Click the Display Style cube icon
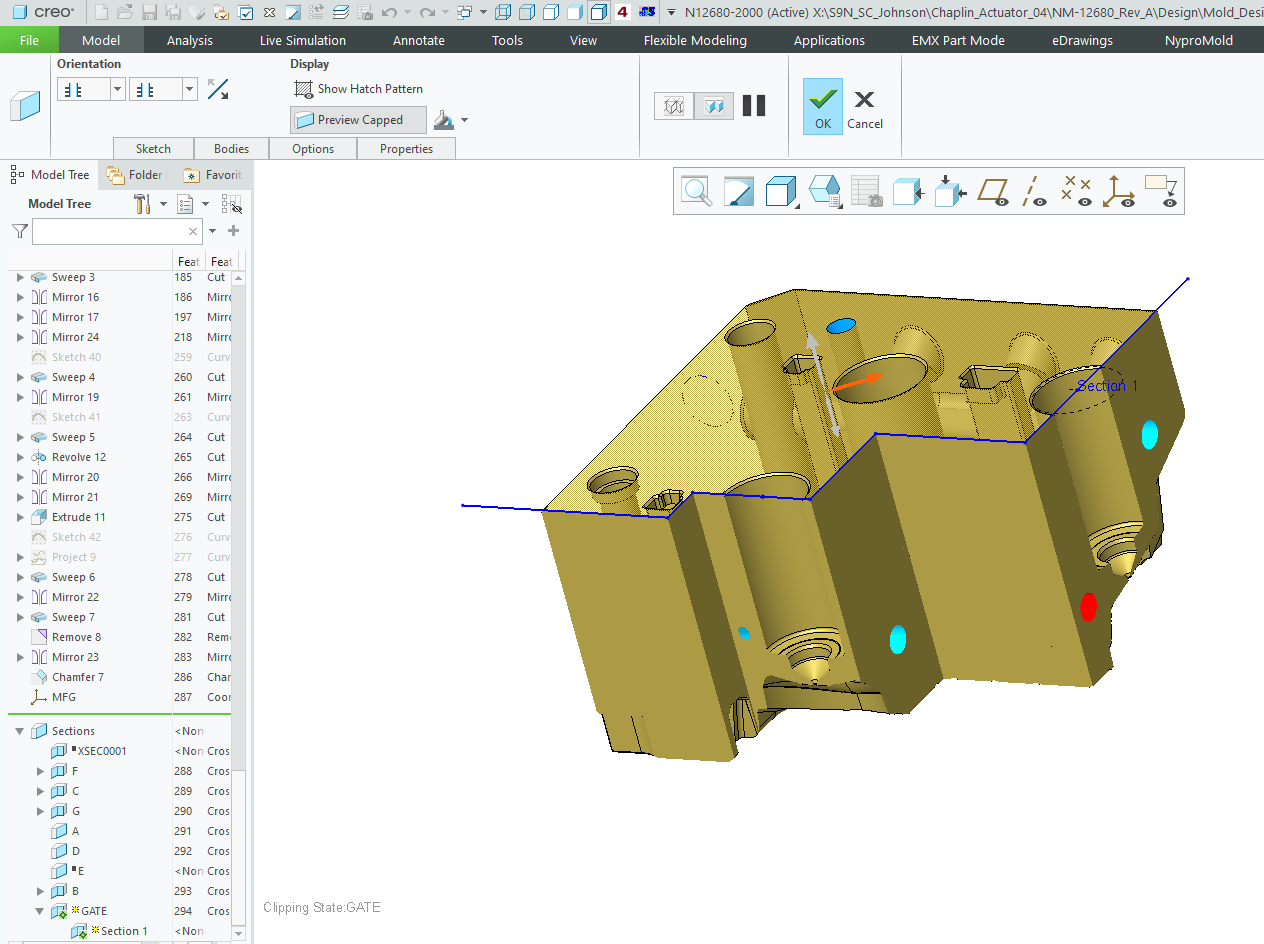 pos(781,190)
